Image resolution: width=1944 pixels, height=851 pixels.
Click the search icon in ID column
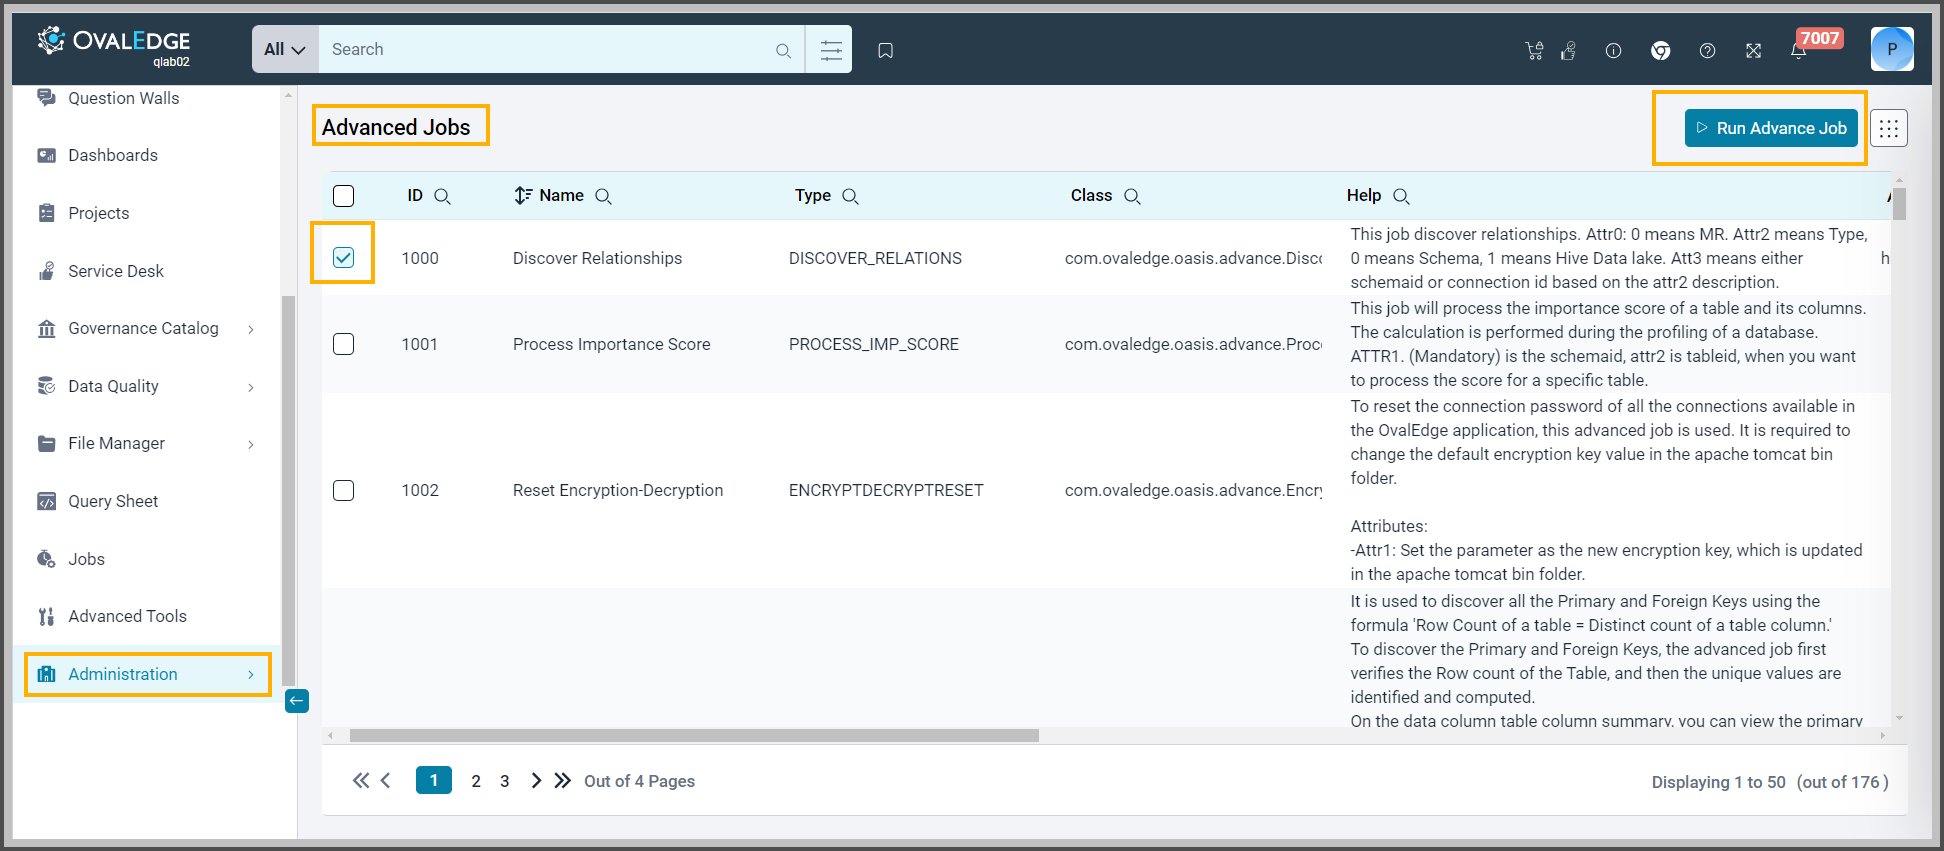pos(442,197)
